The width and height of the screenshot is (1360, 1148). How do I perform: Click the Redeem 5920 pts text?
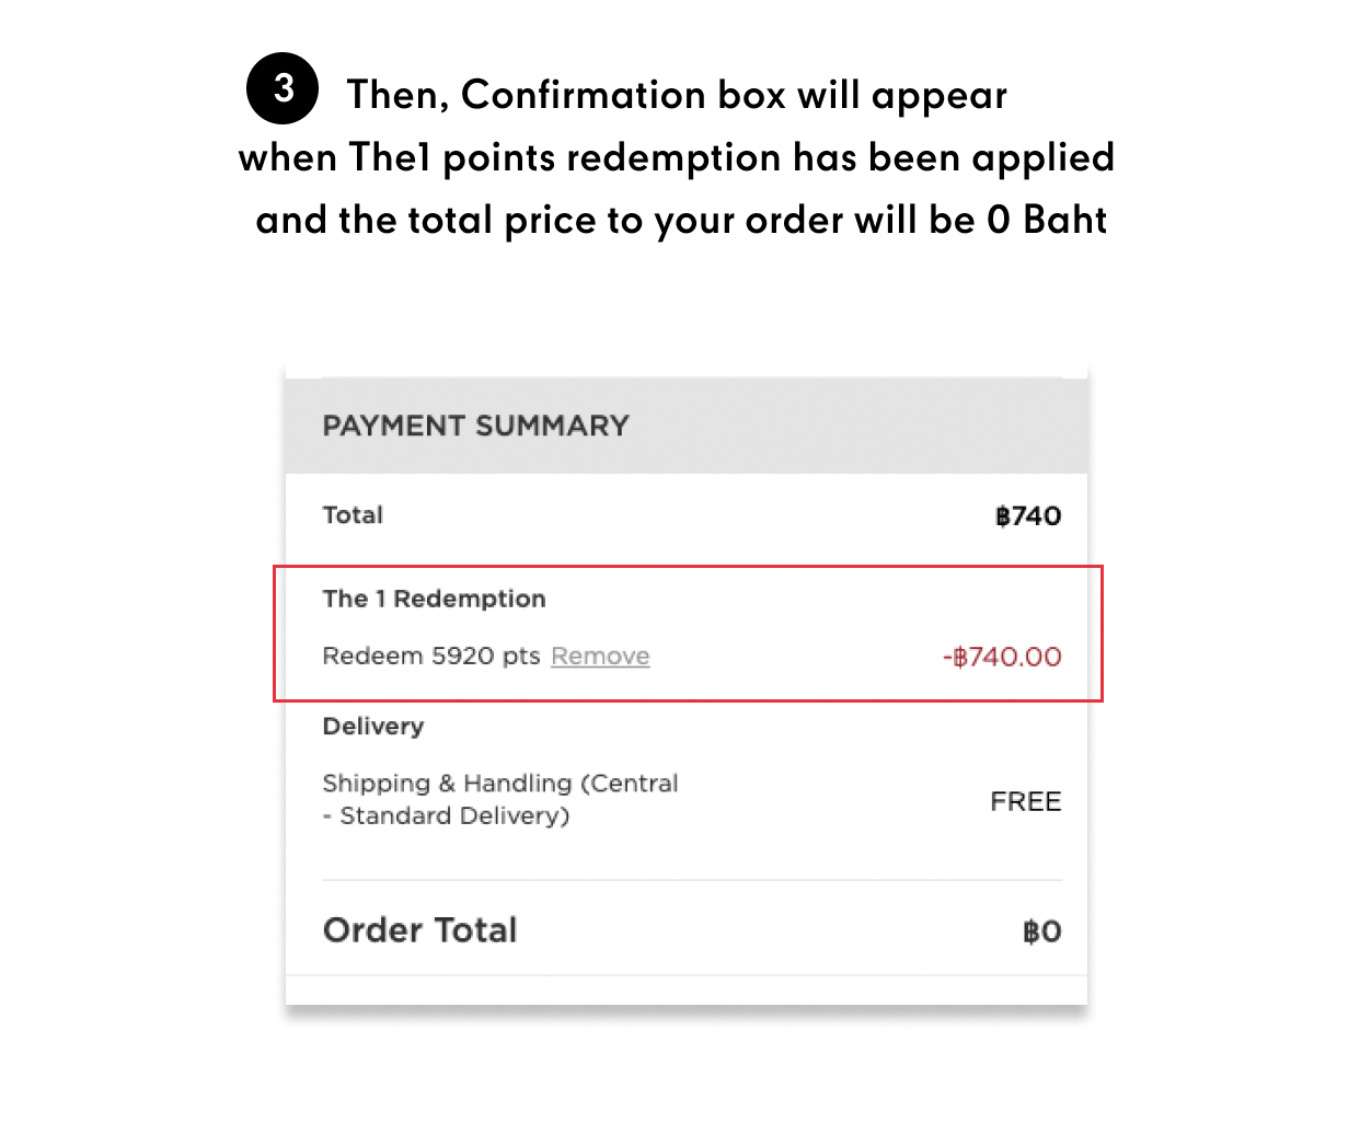[x=431, y=656]
